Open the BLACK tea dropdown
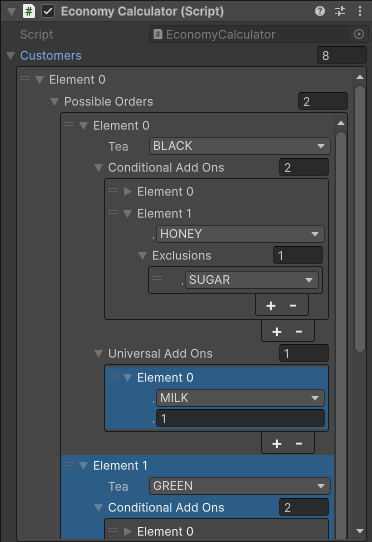Screen dimensions: 372x542 click(240, 146)
